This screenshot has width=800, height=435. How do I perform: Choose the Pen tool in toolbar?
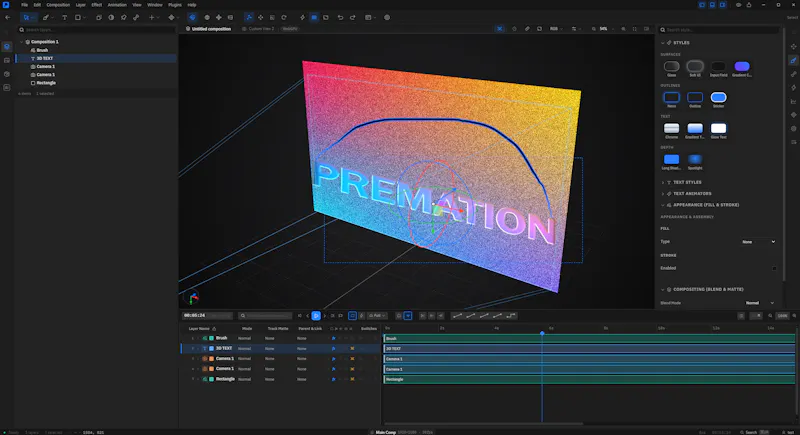45,17
